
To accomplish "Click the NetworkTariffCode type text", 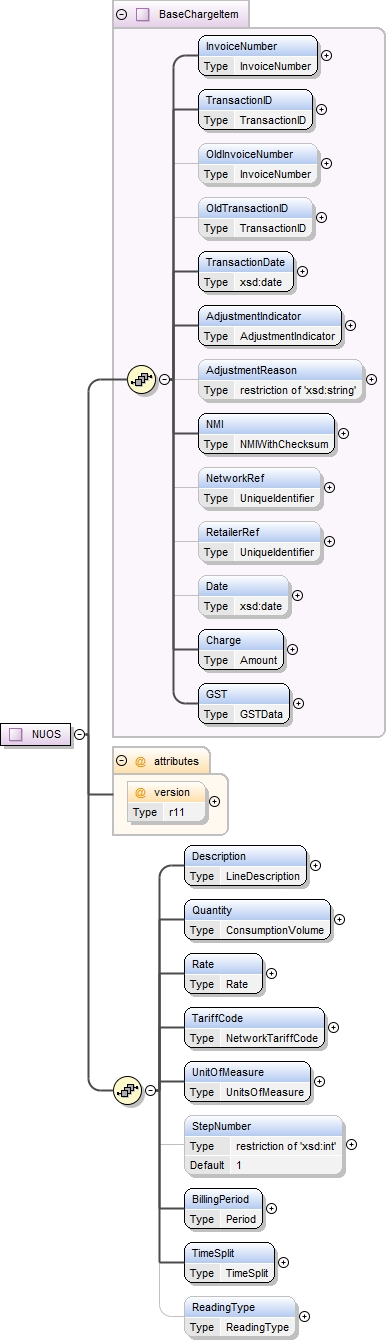I will [x=273, y=1038].
